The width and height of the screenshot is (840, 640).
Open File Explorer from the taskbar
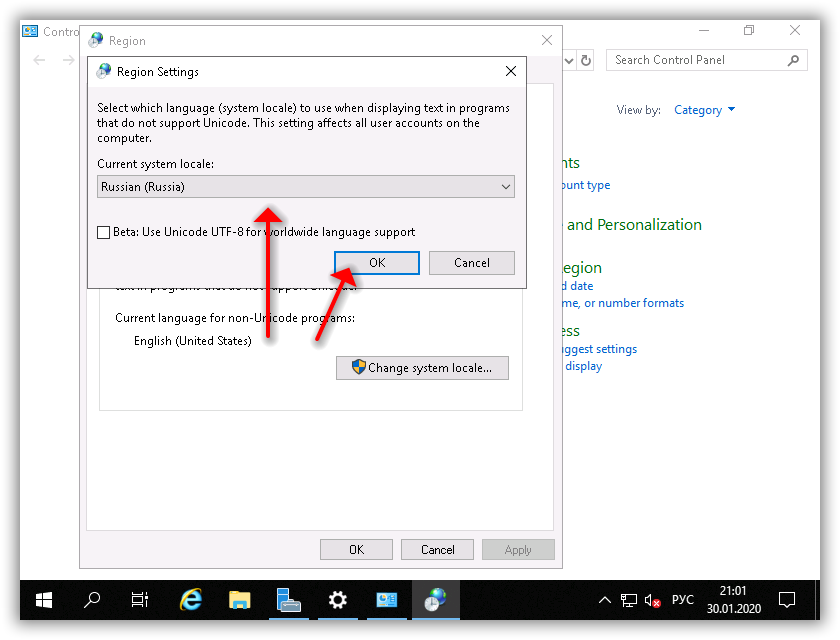tap(239, 600)
